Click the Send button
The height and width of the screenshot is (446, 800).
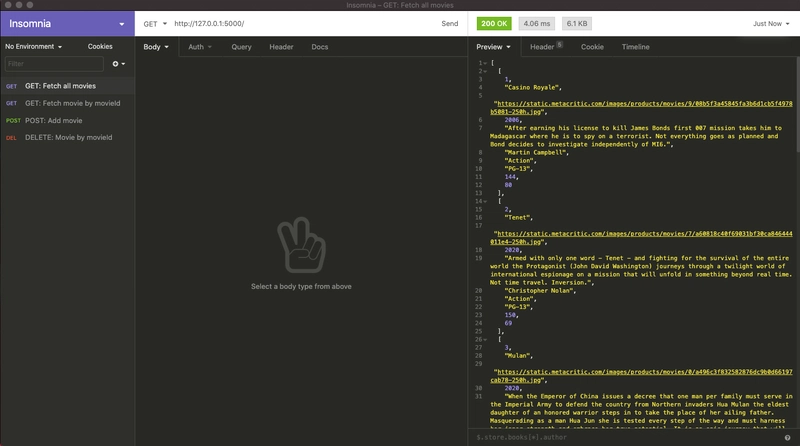point(449,23)
